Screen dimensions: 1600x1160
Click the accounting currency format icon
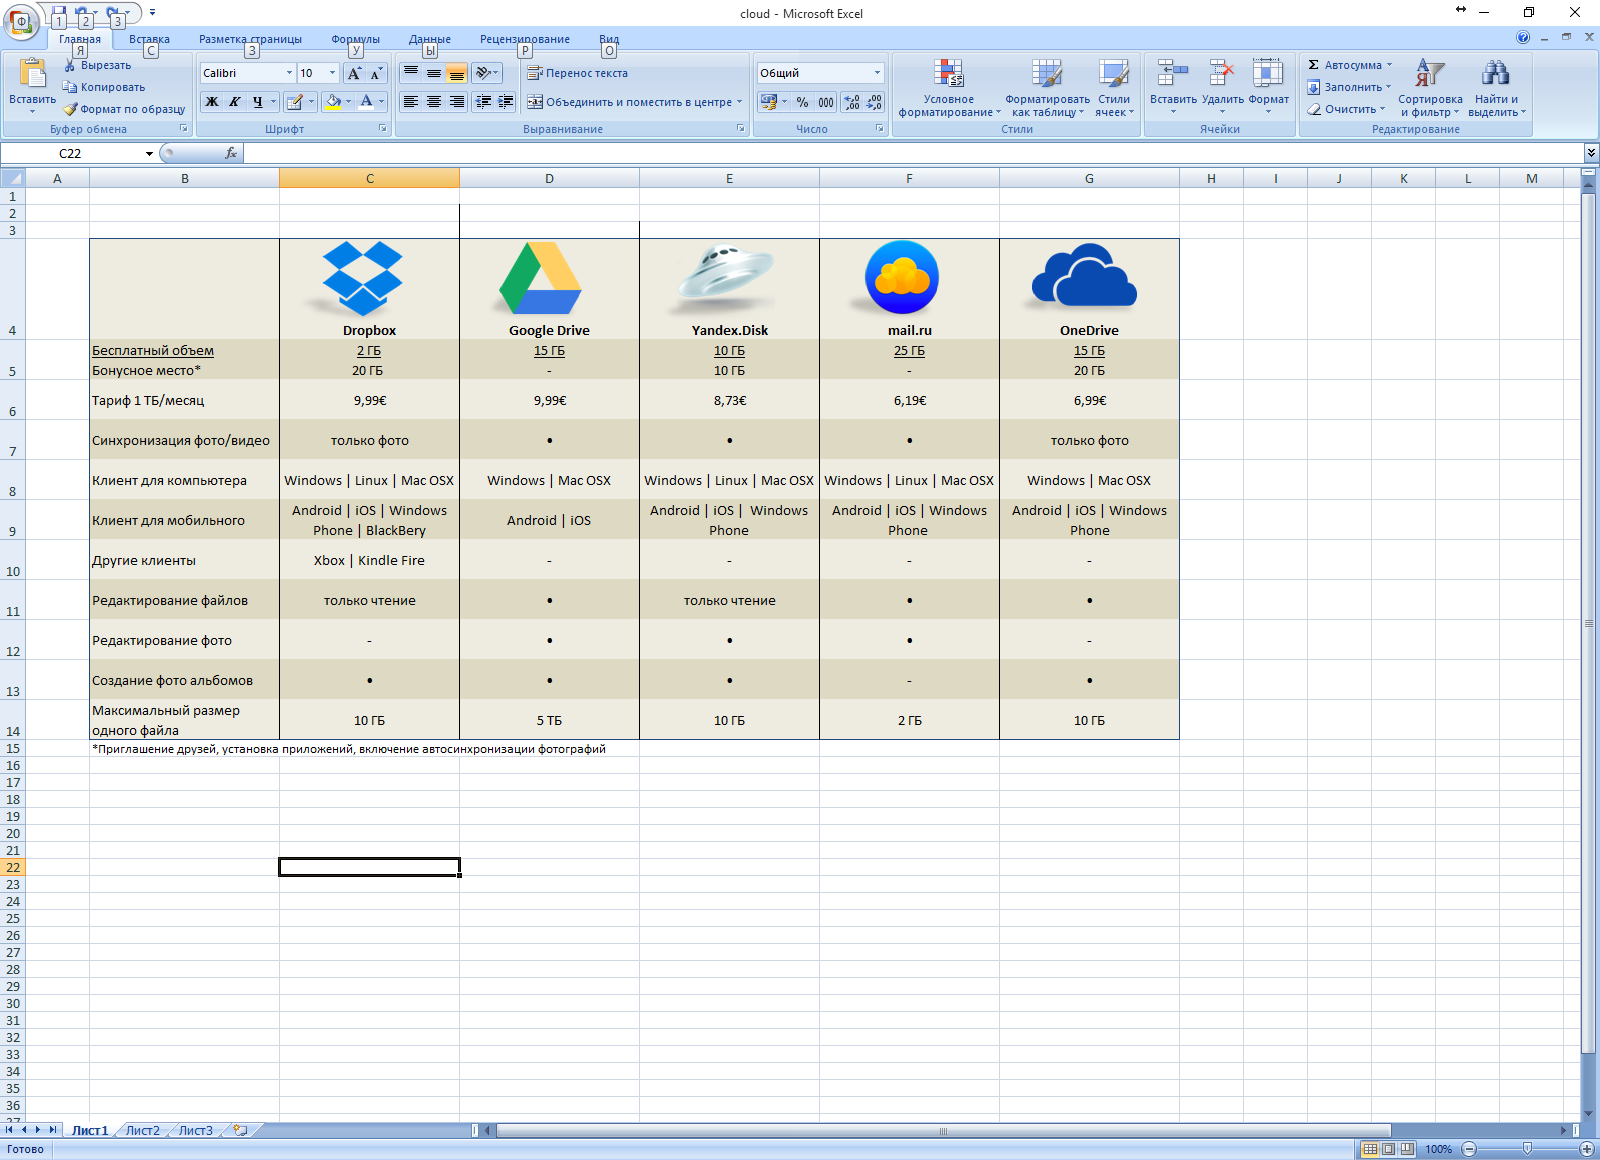(x=768, y=102)
